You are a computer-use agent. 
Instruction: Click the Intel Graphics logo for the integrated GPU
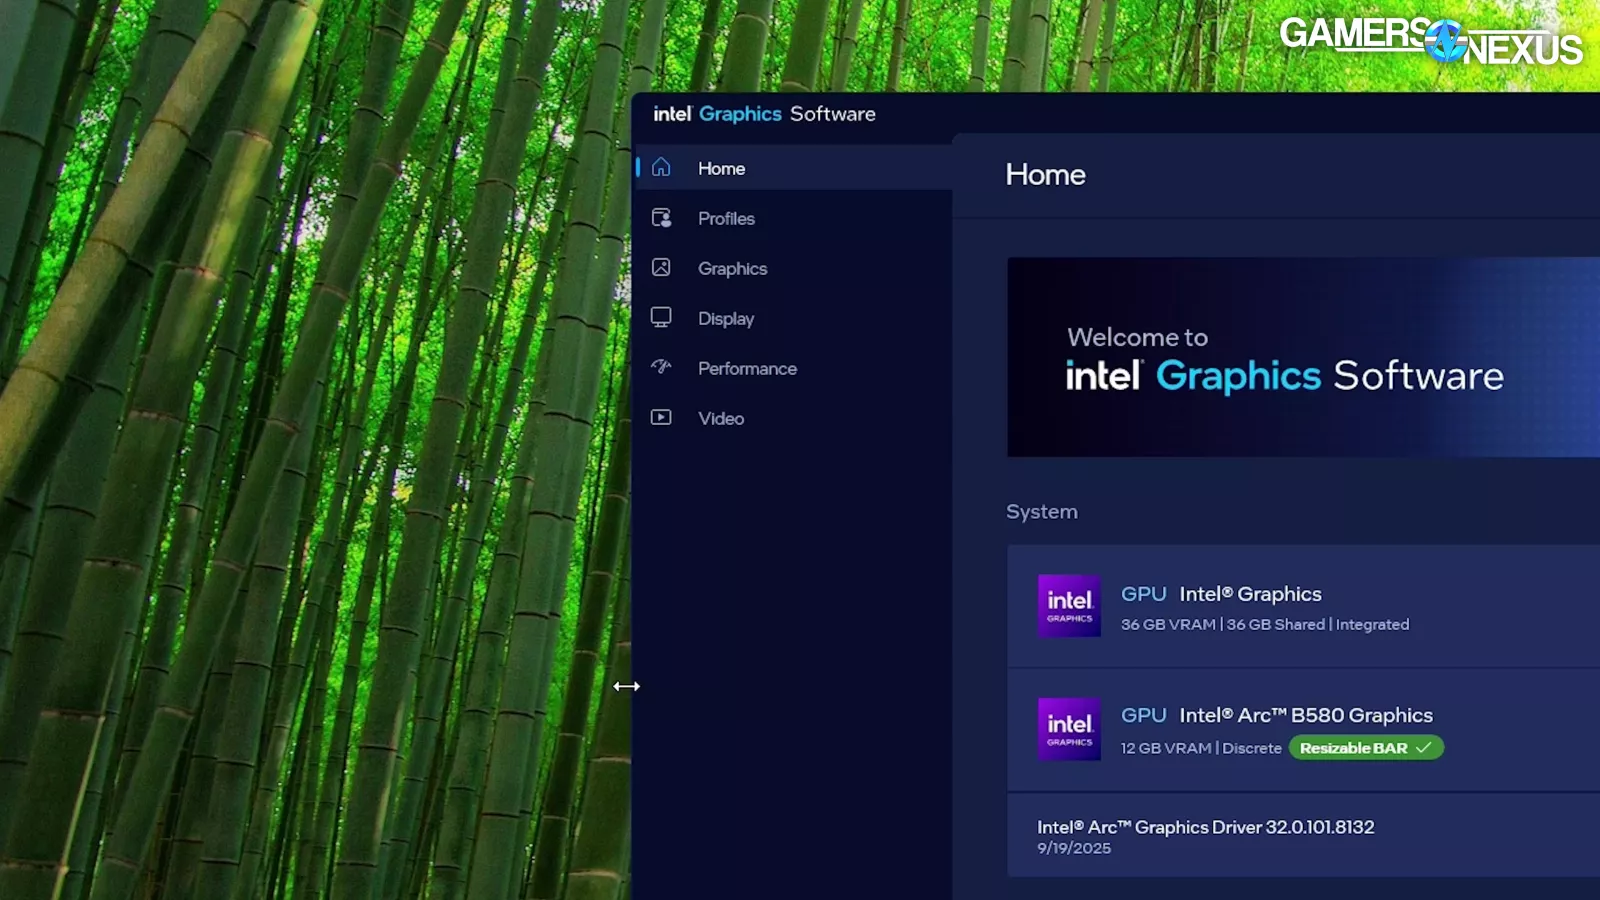tap(1068, 606)
